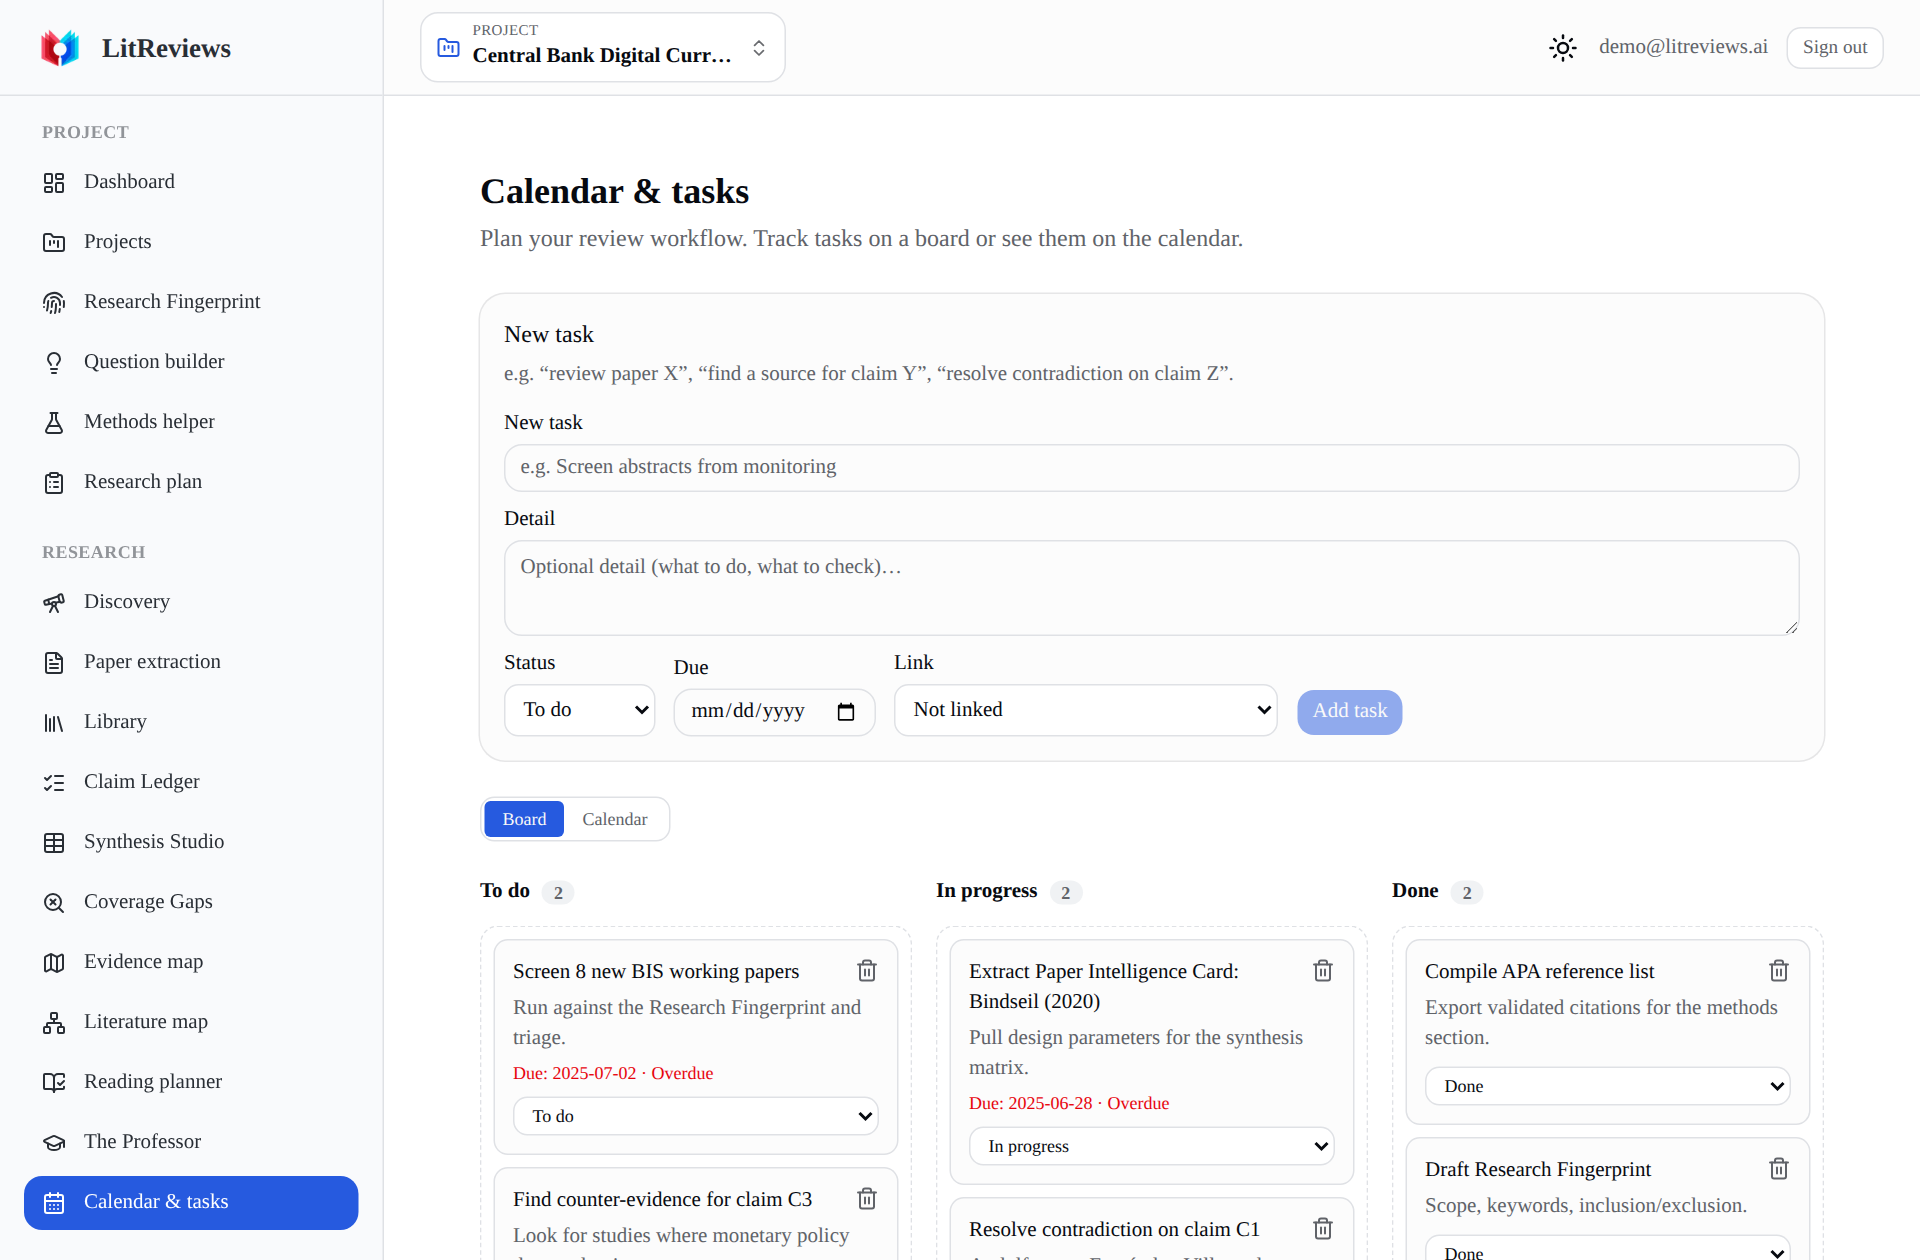Open Discovery telescope icon

(x=54, y=602)
